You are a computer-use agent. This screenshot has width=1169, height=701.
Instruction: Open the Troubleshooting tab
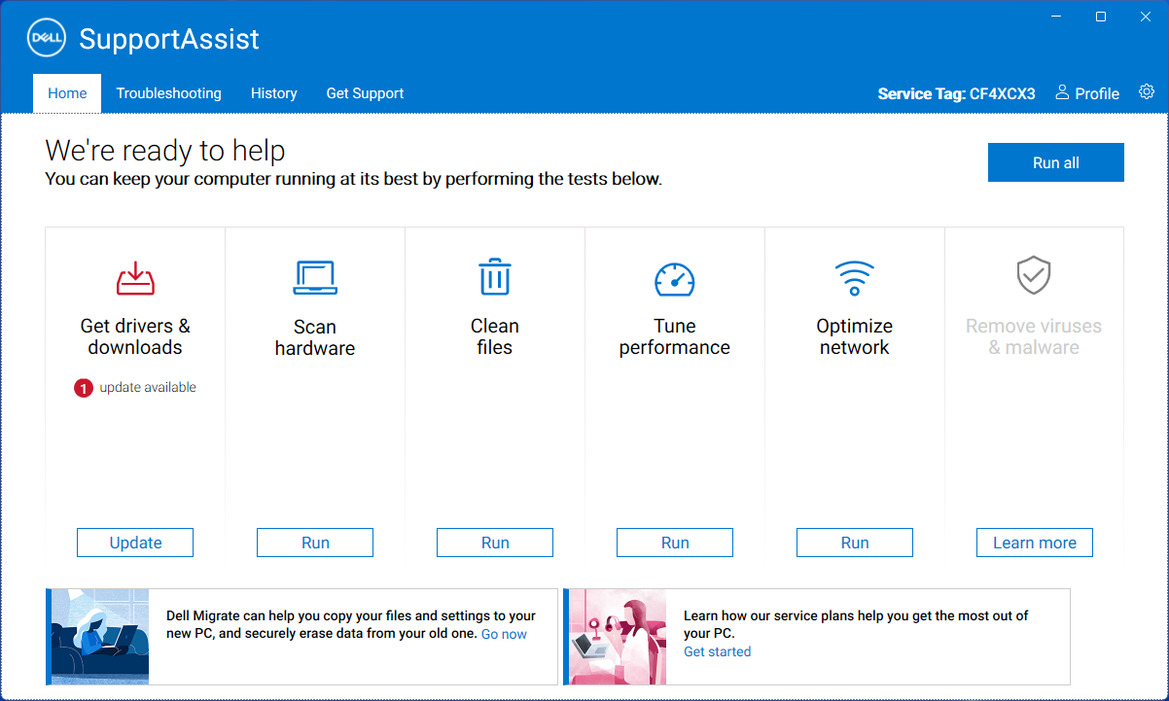pyautogui.click(x=168, y=93)
